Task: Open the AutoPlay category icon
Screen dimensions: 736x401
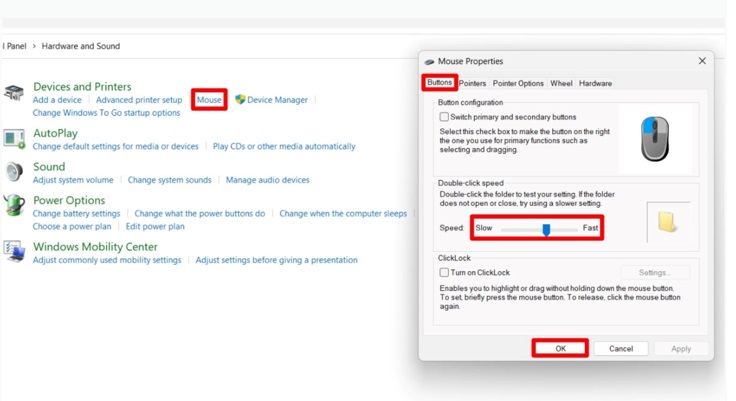Action: coord(14,138)
